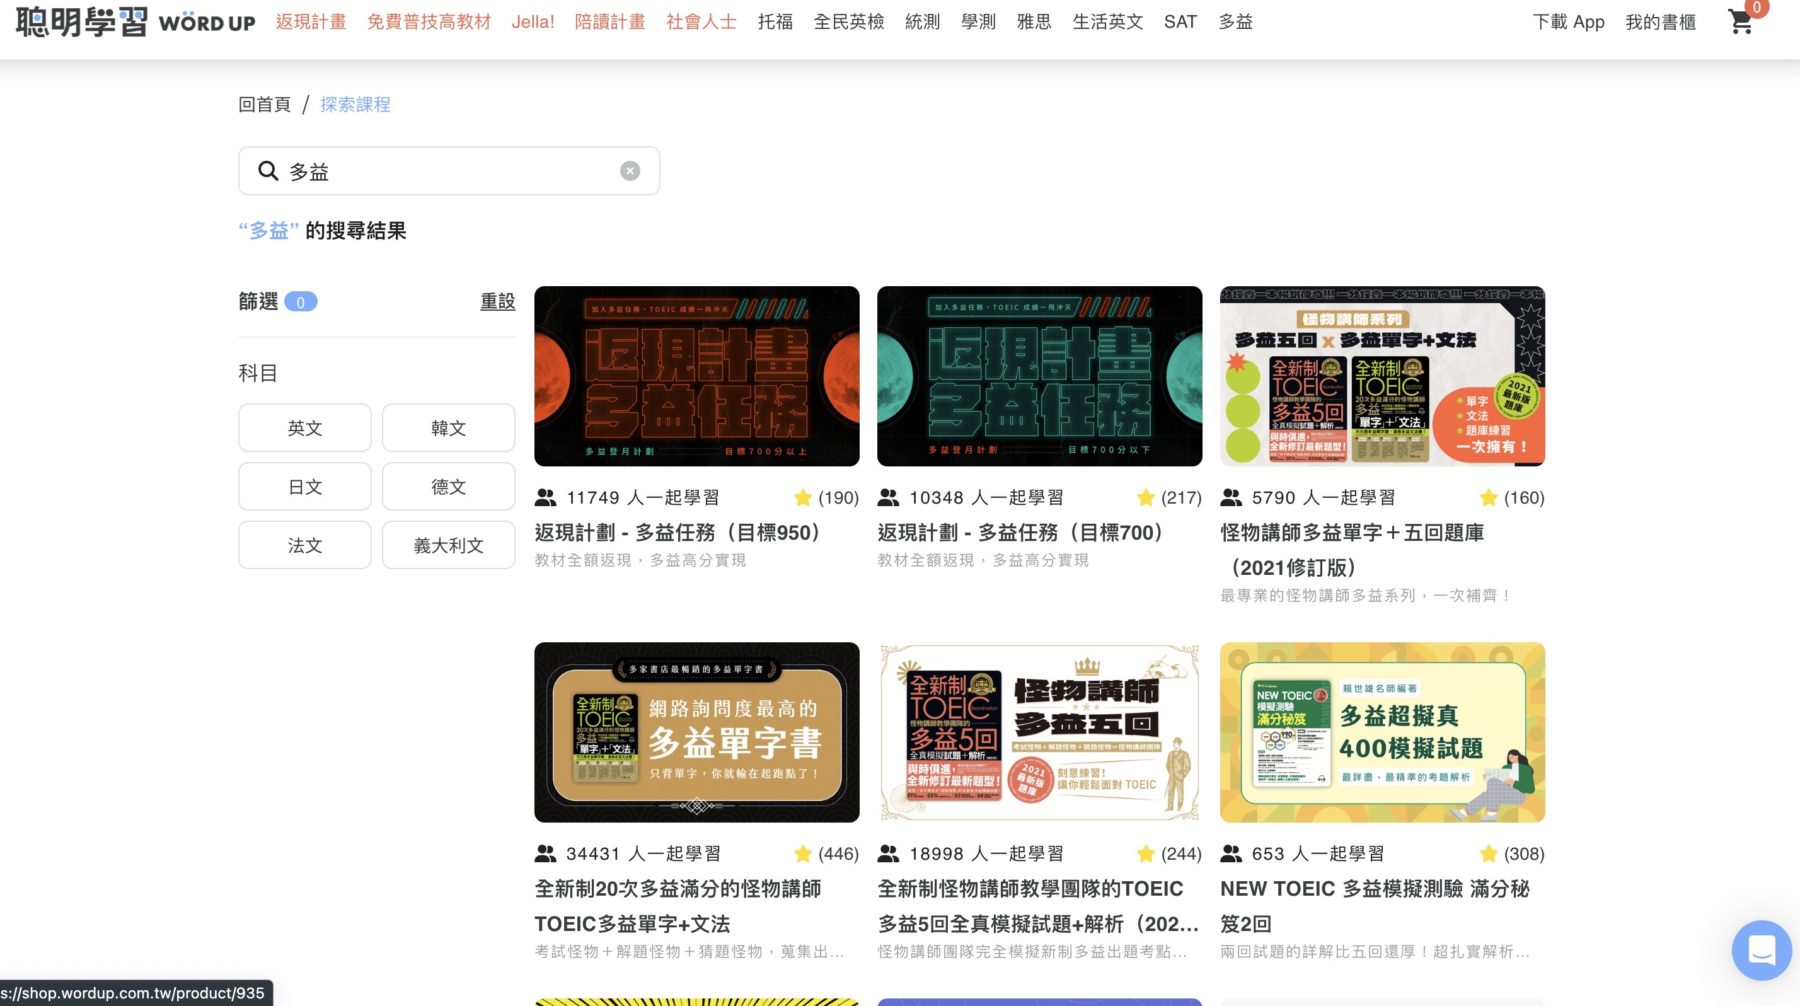Image resolution: width=1800 pixels, height=1006 pixels.
Task: Open the 怪物講師 多益五回 thumbnail
Action: [x=1040, y=732]
